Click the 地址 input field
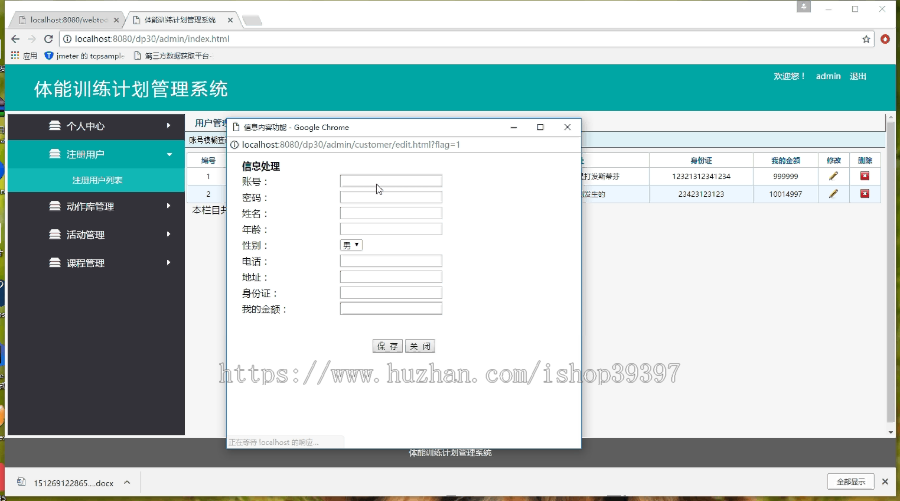Image resolution: width=900 pixels, height=501 pixels. pyautogui.click(x=391, y=277)
